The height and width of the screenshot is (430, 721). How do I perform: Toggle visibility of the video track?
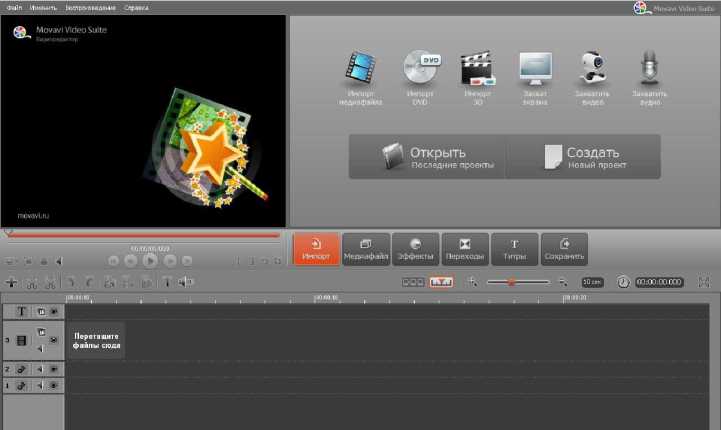(x=54, y=340)
